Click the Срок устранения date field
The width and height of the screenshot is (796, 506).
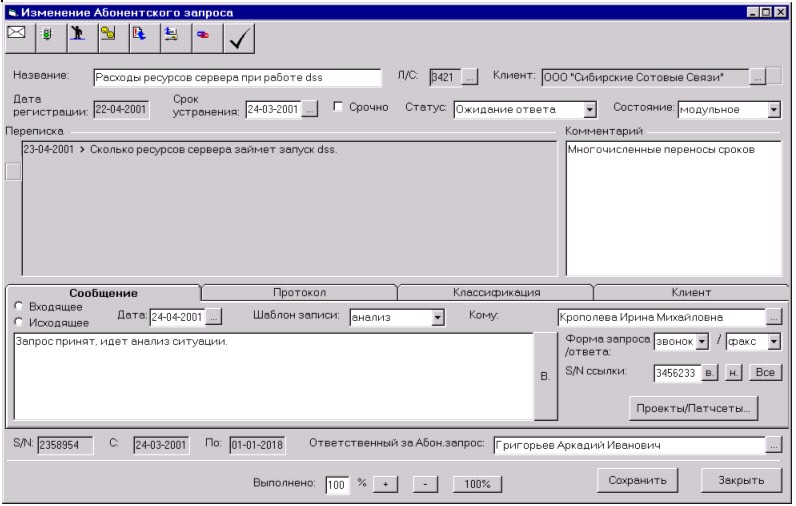point(273,109)
